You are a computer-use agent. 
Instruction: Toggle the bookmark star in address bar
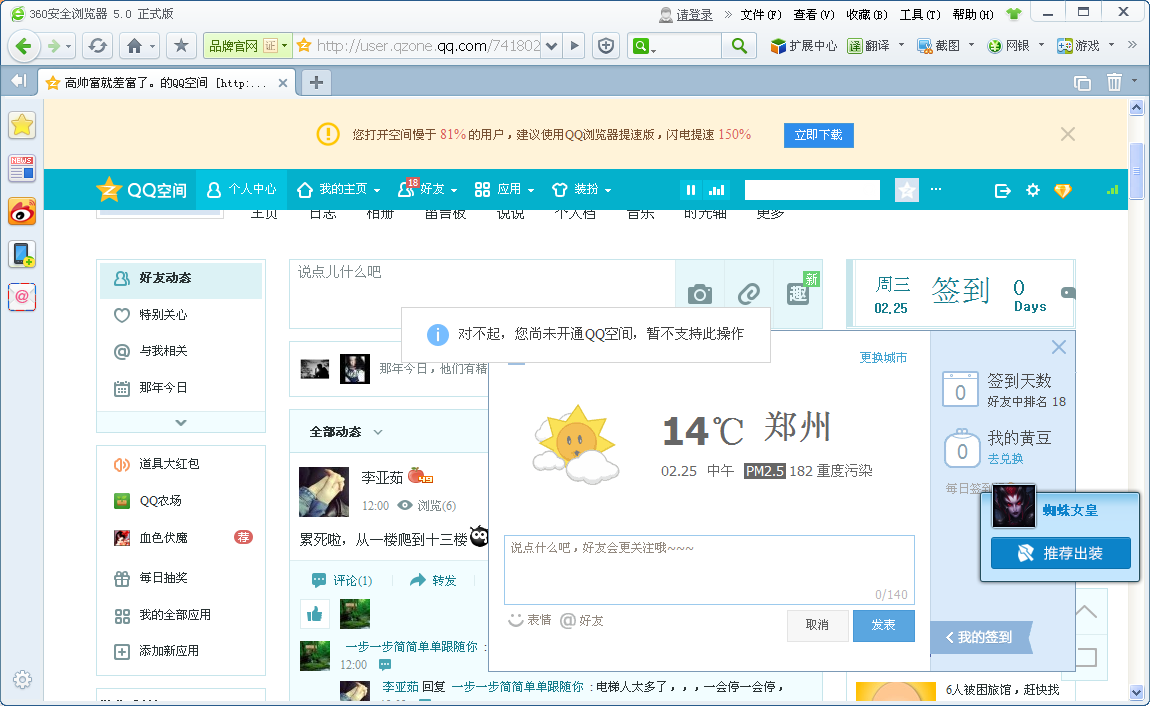(180, 45)
